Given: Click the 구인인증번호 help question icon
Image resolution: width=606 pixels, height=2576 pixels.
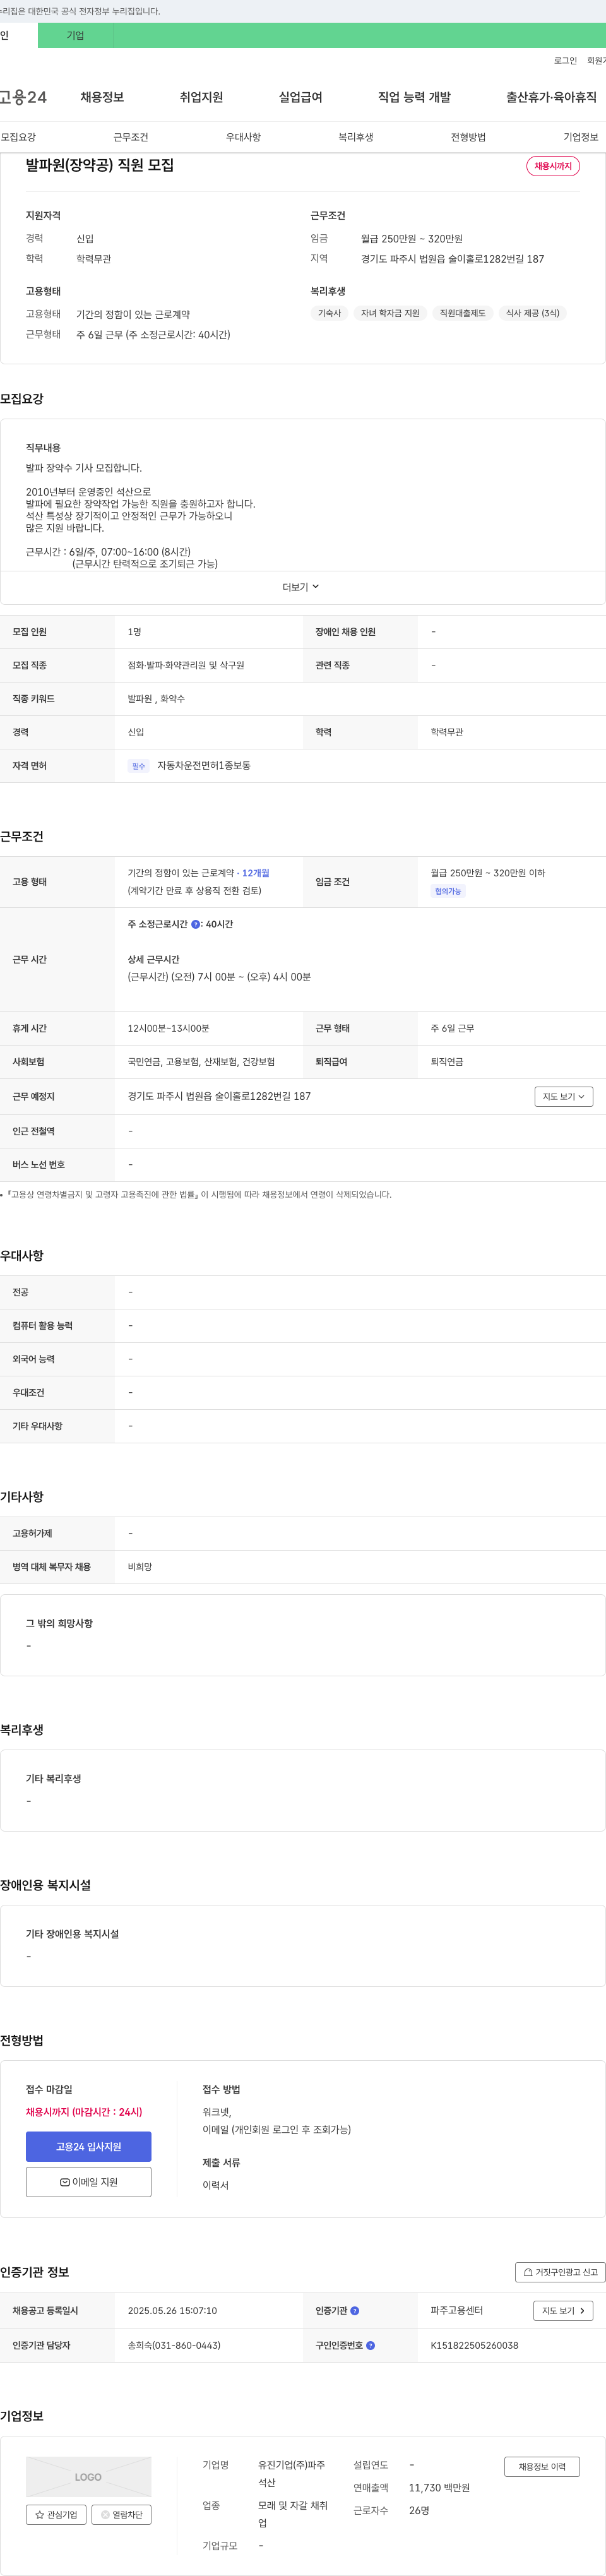Looking at the screenshot, I should click(371, 2345).
